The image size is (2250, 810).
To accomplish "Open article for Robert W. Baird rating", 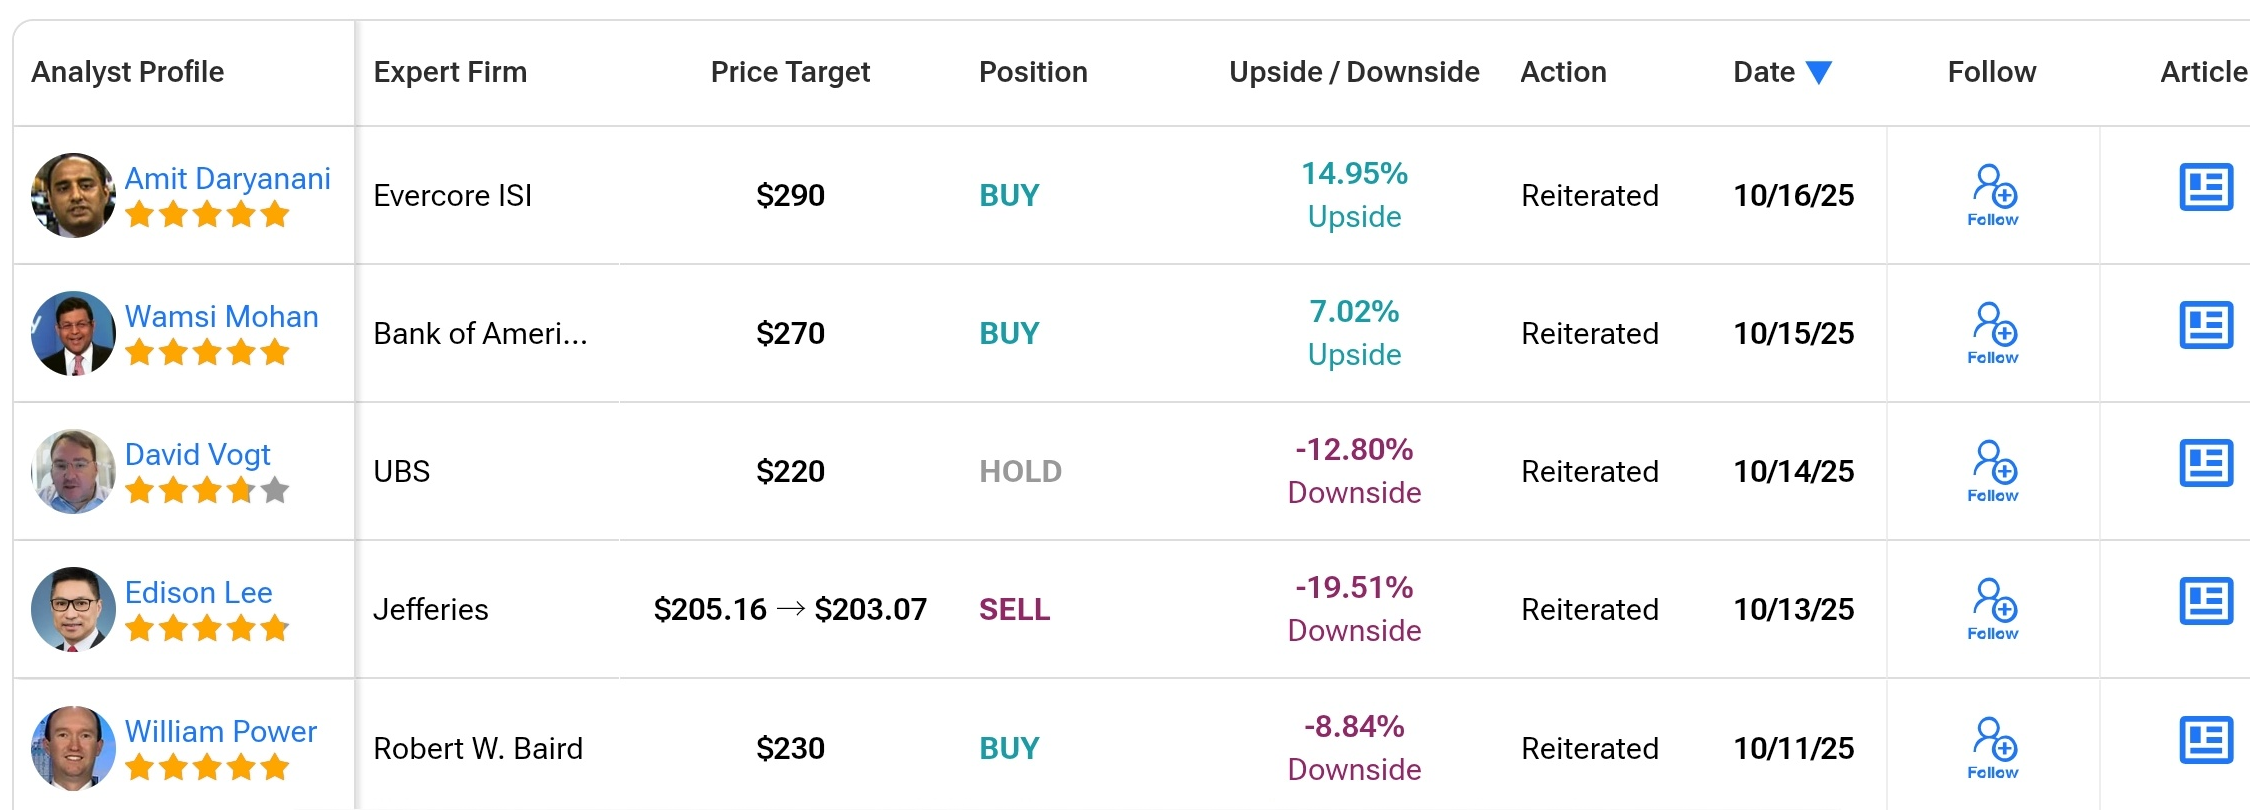I will [x=2205, y=740].
